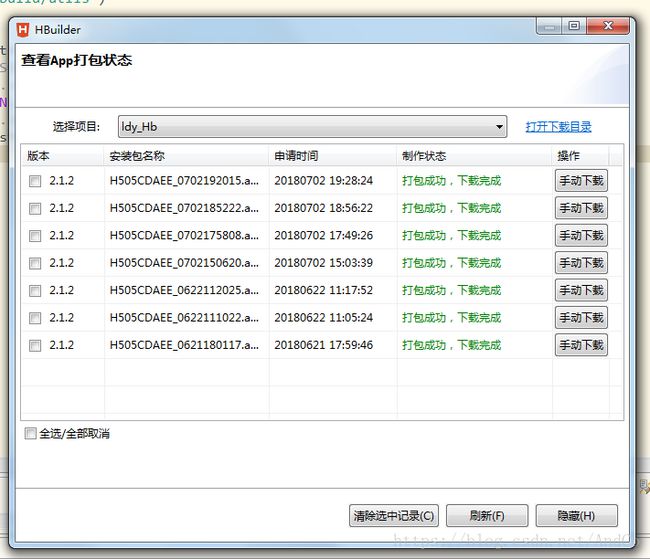Screen dimensions: 650x559
Task: Select checkbox of H505CDAEE_0702175808 row
Action: 35,236
